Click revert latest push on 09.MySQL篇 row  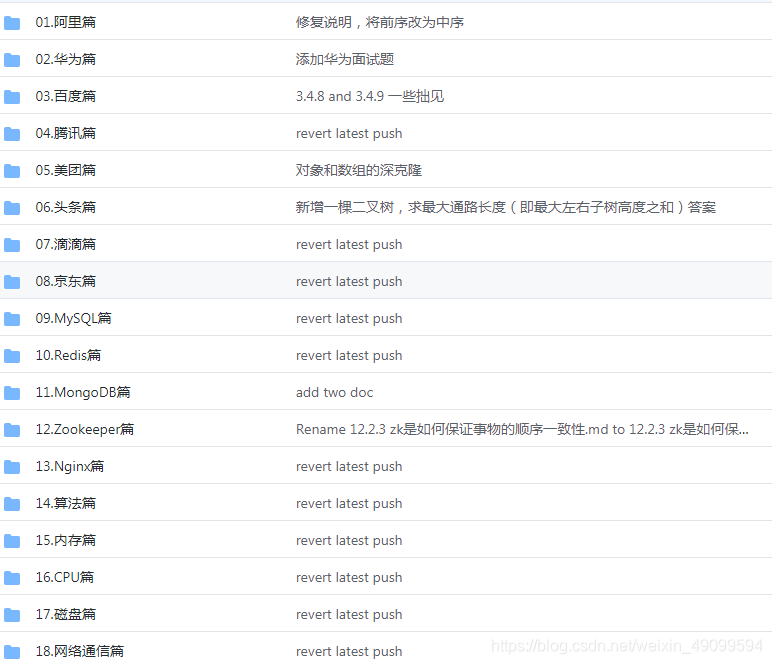pos(349,318)
